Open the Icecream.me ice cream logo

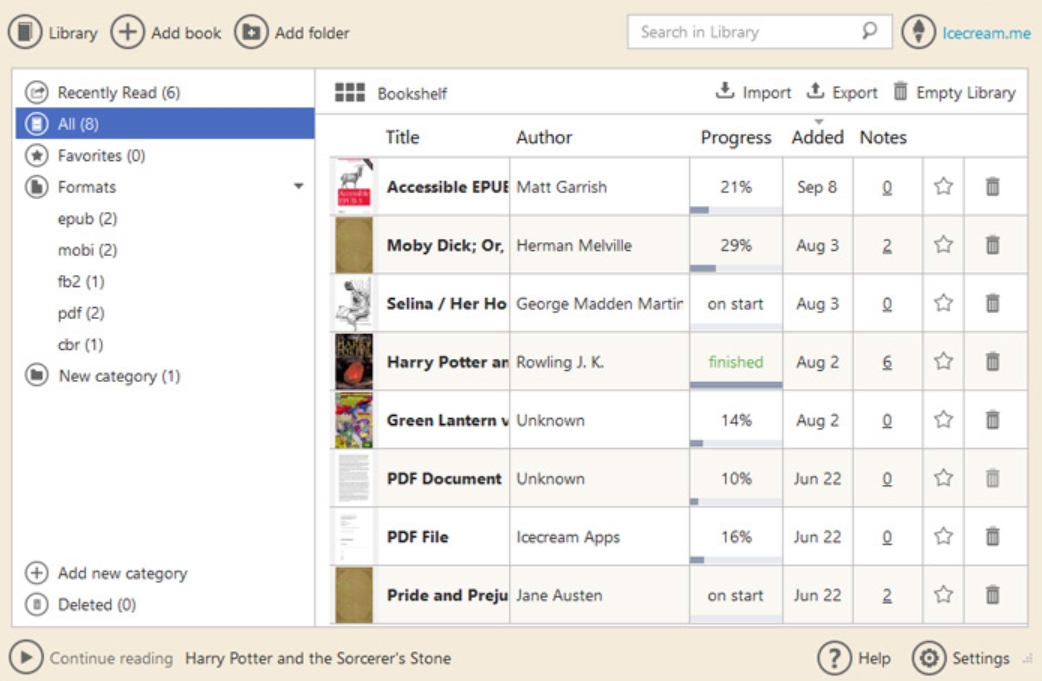click(918, 32)
